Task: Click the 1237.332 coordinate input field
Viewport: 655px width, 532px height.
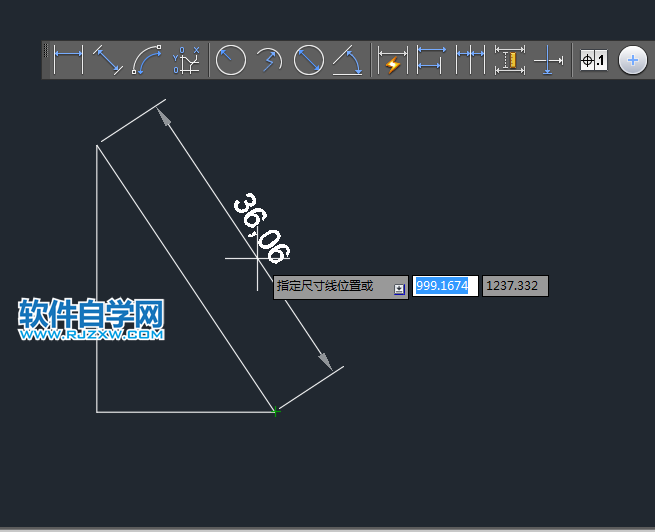Action: 515,286
